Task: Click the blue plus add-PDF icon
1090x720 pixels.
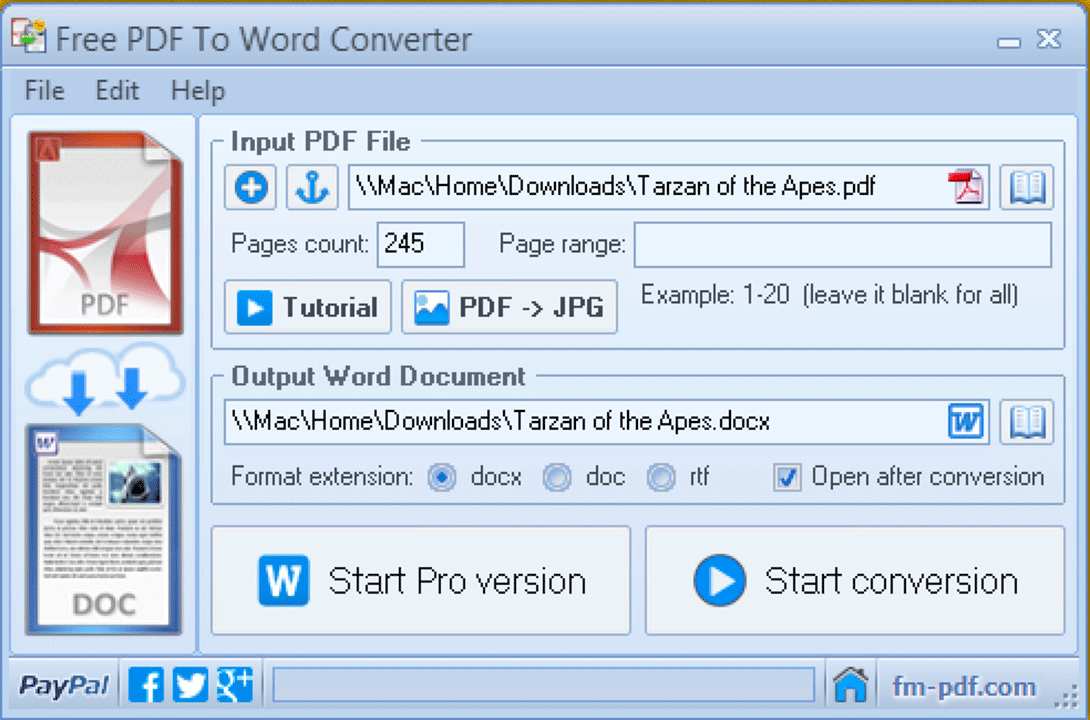Action: click(x=250, y=187)
